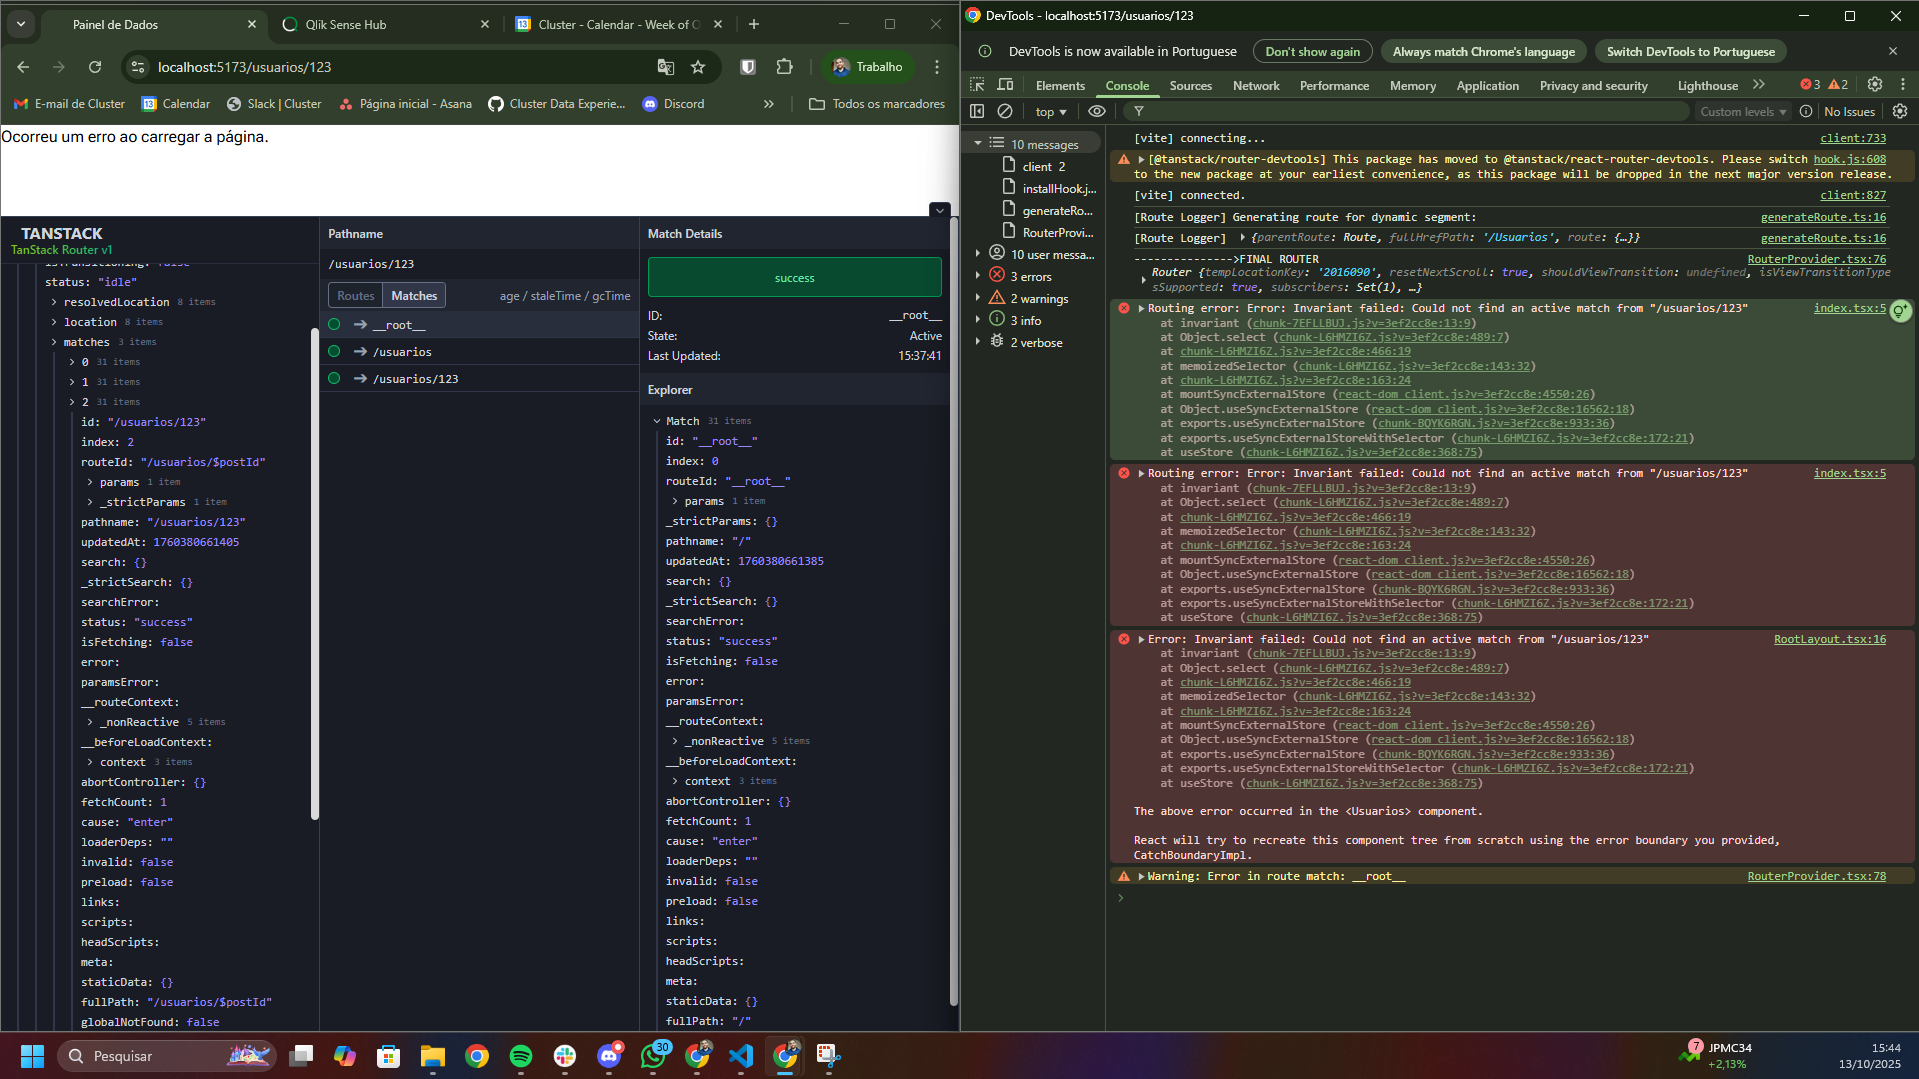1919x1079 pixels.
Task: Open Spotify from the taskbar
Action: tap(520, 1056)
